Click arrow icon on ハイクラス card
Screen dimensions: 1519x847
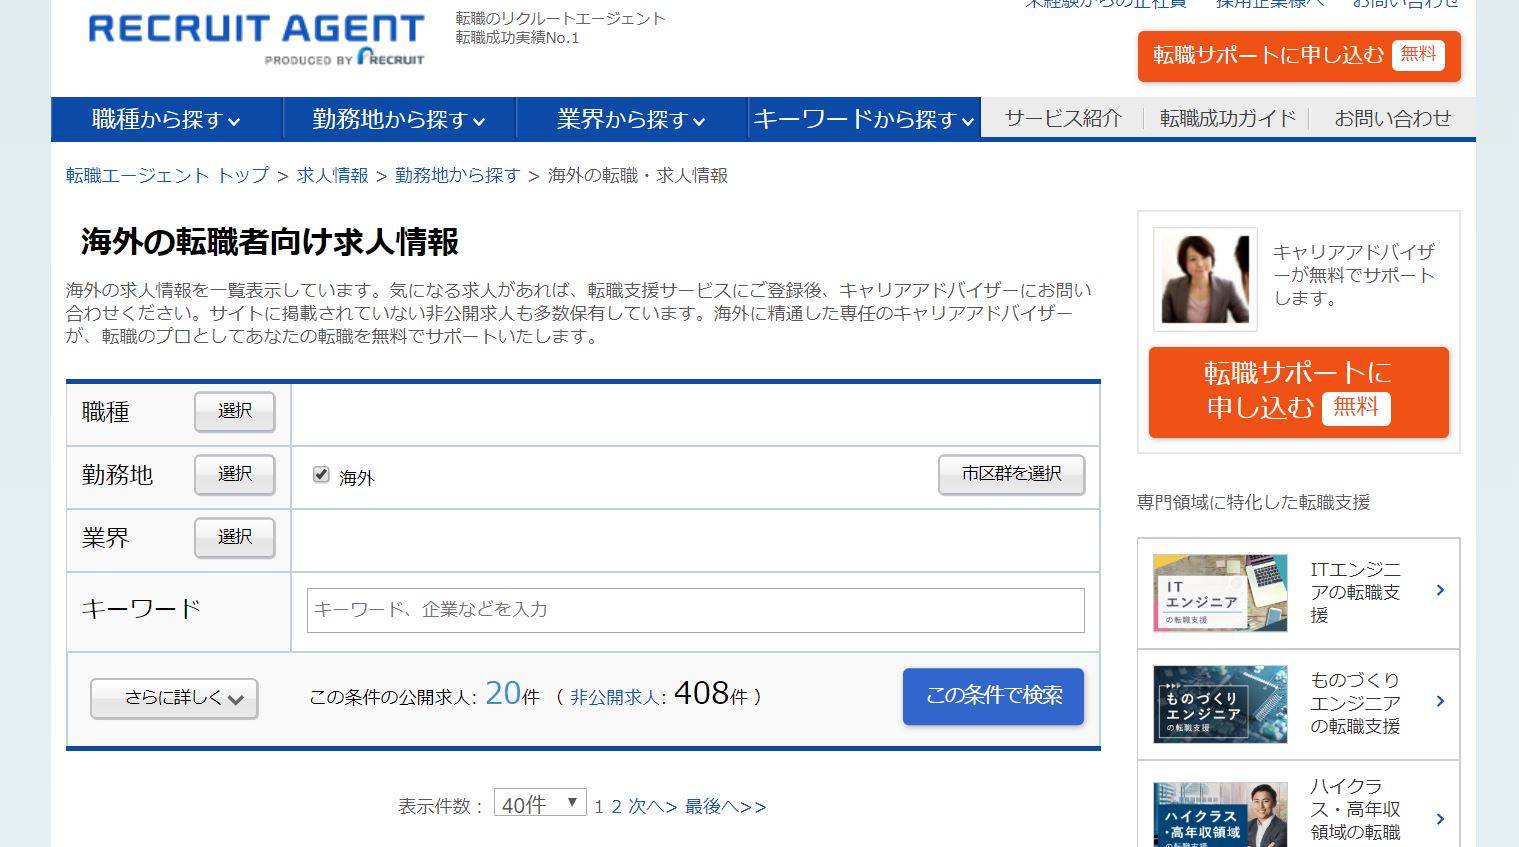coord(1440,819)
